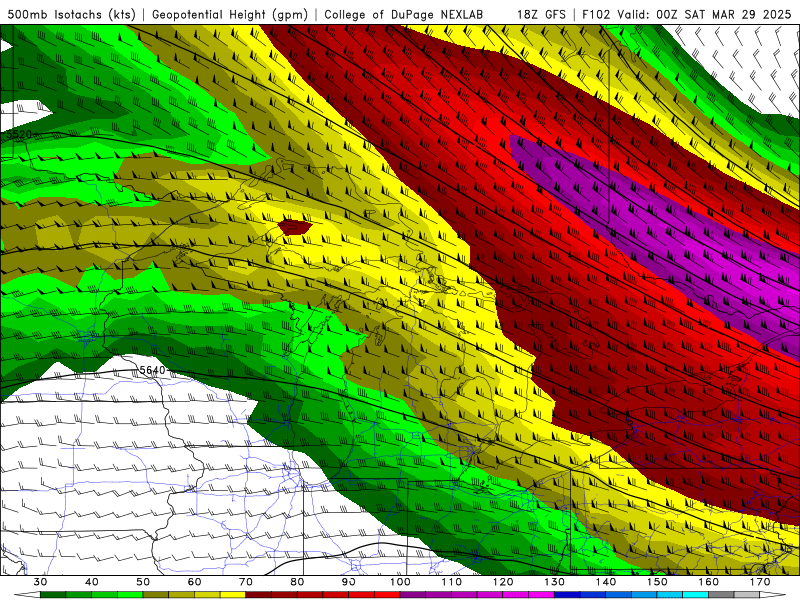Click the 150 label on the color scale

[x=658, y=582]
